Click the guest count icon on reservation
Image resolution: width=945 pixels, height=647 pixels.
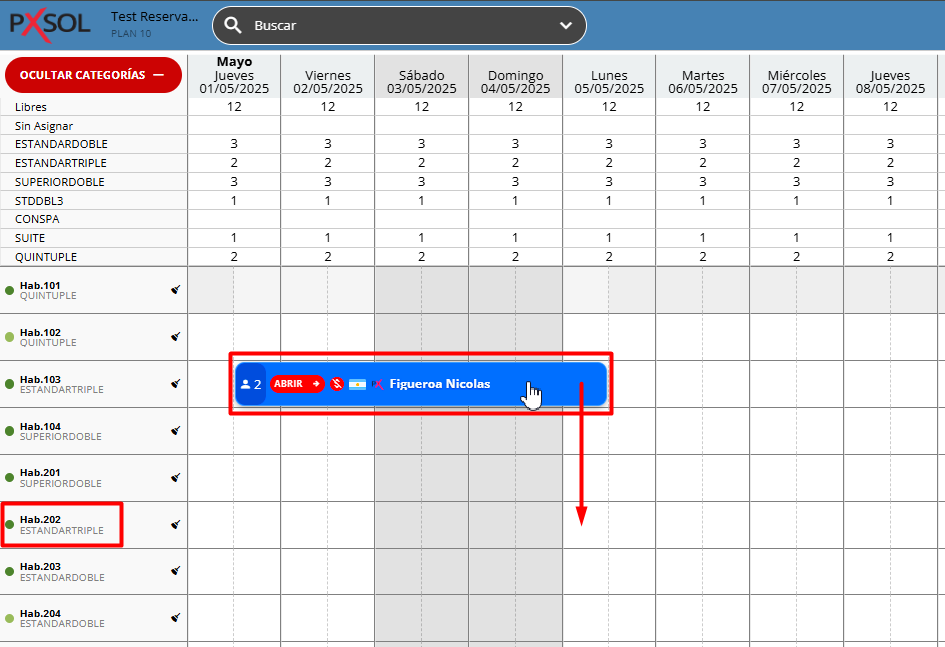tap(251, 384)
